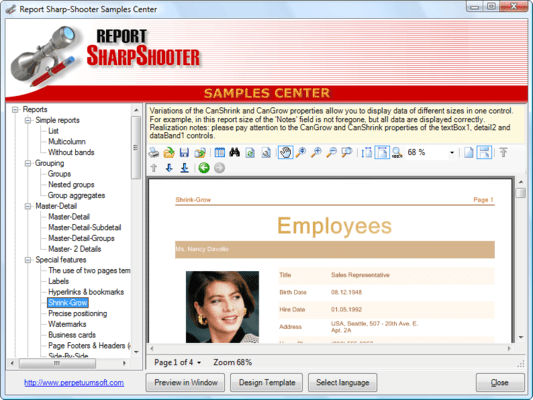
Task: Select the Multicolumn report
Action: 67,142
